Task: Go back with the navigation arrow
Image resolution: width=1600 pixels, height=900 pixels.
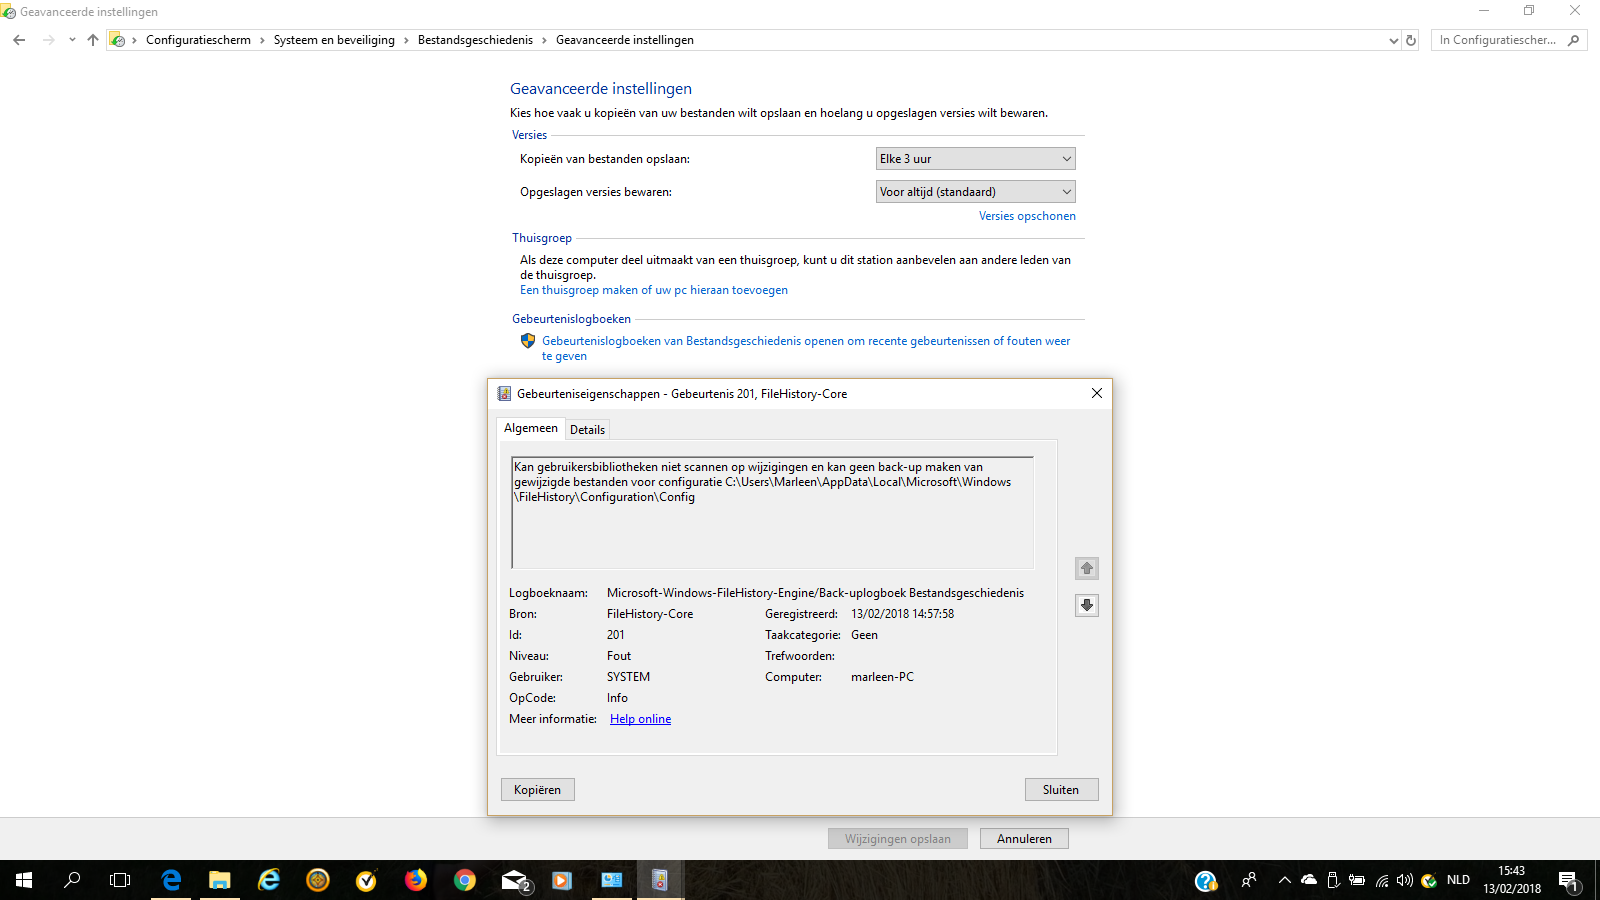Action: (x=19, y=40)
